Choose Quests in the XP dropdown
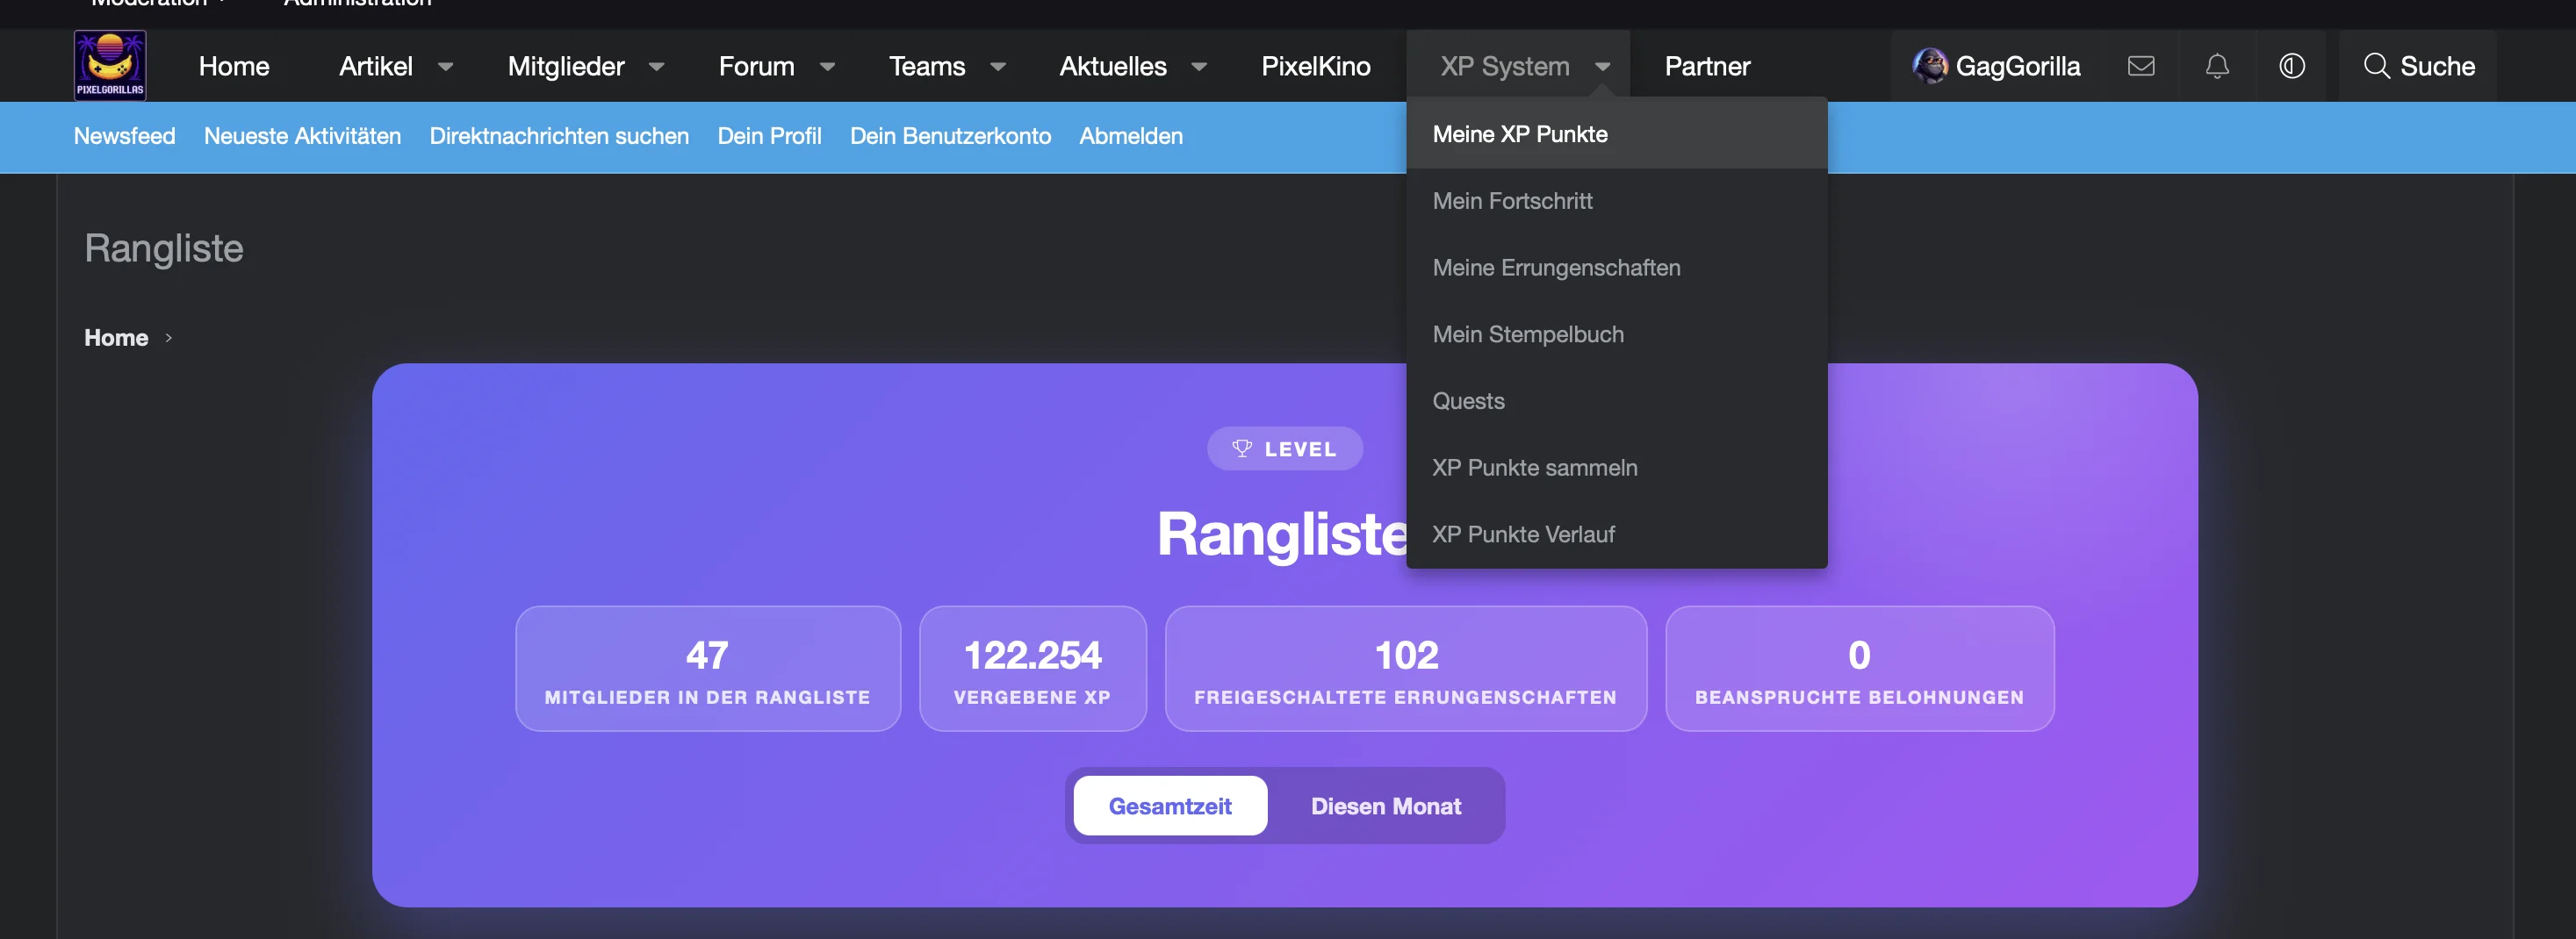Image resolution: width=2576 pixels, height=939 pixels. coord(1616,401)
